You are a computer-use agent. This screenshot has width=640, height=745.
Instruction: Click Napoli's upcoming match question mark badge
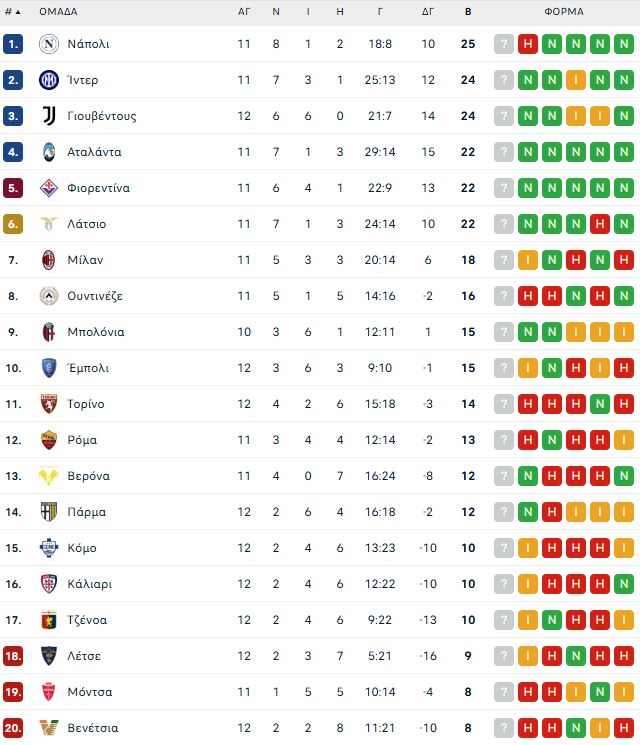pos(503,44)
